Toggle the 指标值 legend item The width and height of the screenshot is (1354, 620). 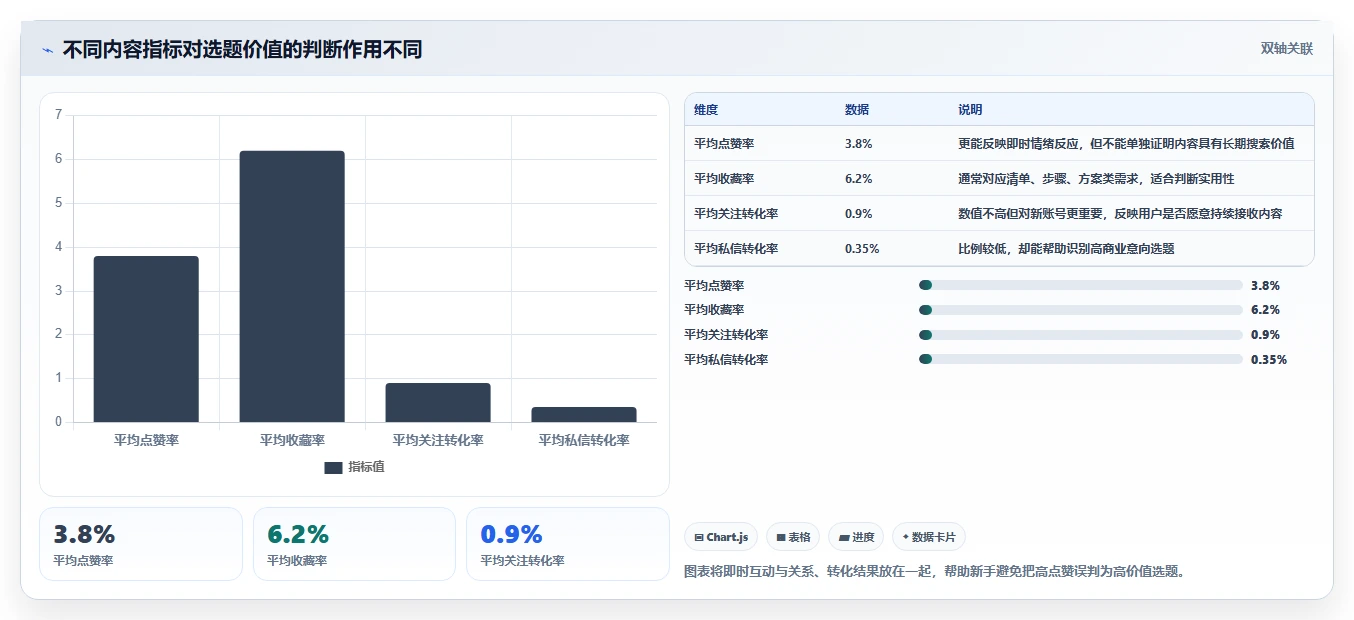coord(354,467)
